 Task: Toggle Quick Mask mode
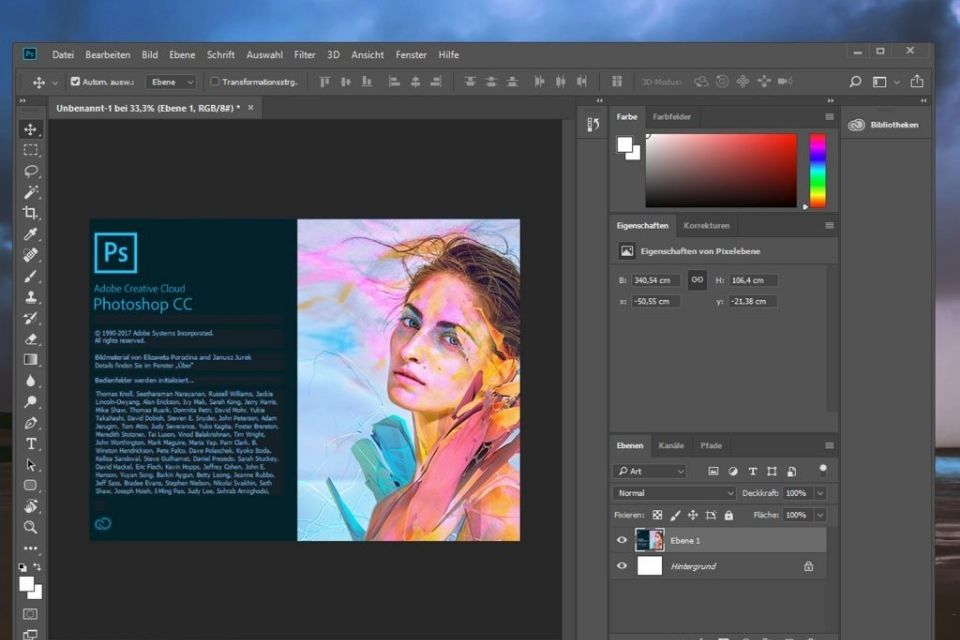click(30, 614)
